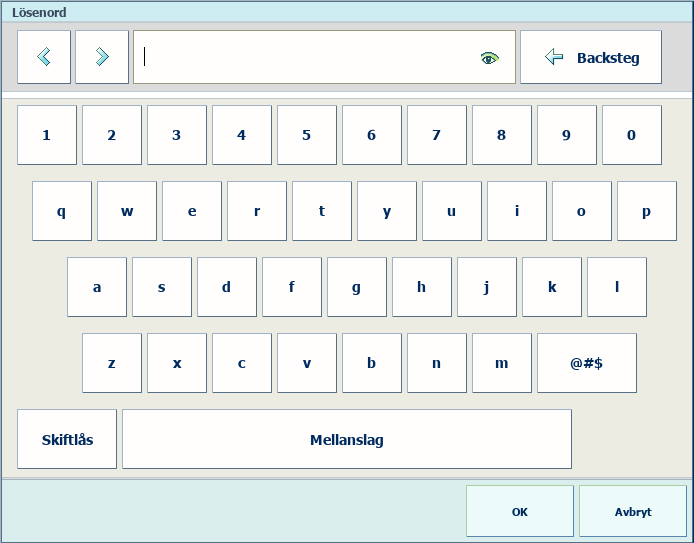Insert a space with Mellanslag key
Image resolution: width=694 pixels, height=543 pixels.
tap(347, 439)
